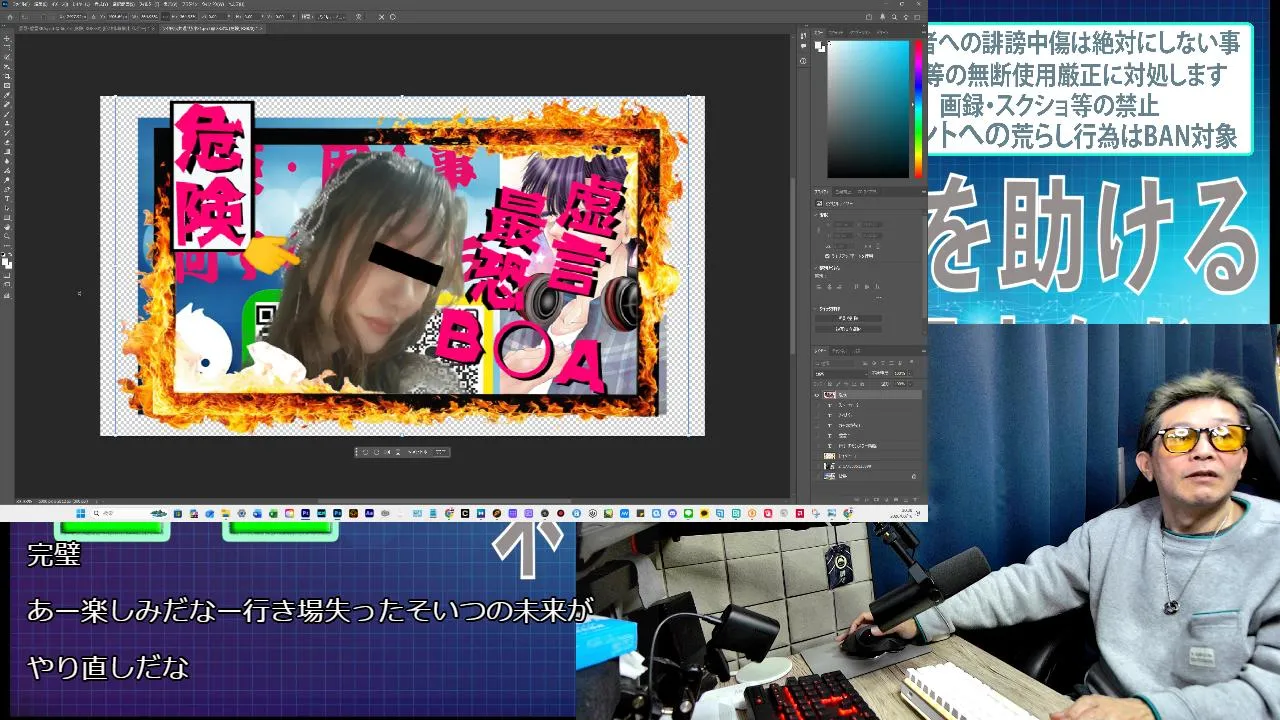Viewport: 1280px width, 720px height.
Task: Collapse the Transform section in Properties panel
Action: [817, 215]
